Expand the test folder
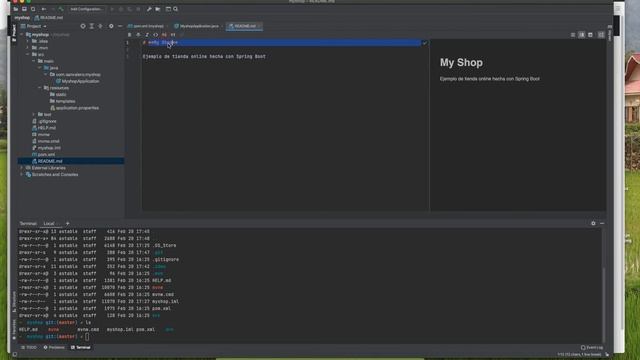This screenshot has width=640, height=360. (34, 114)
